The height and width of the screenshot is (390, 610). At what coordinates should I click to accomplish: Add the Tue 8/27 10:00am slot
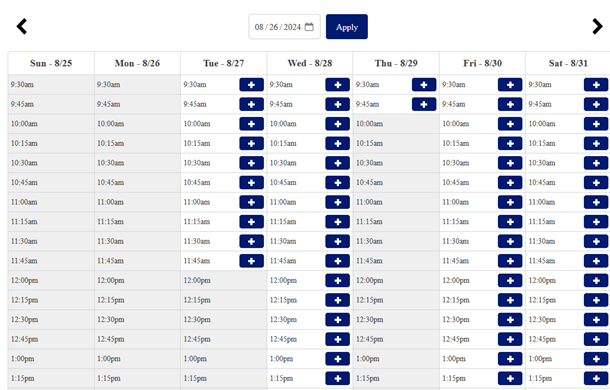coord(251,124)
